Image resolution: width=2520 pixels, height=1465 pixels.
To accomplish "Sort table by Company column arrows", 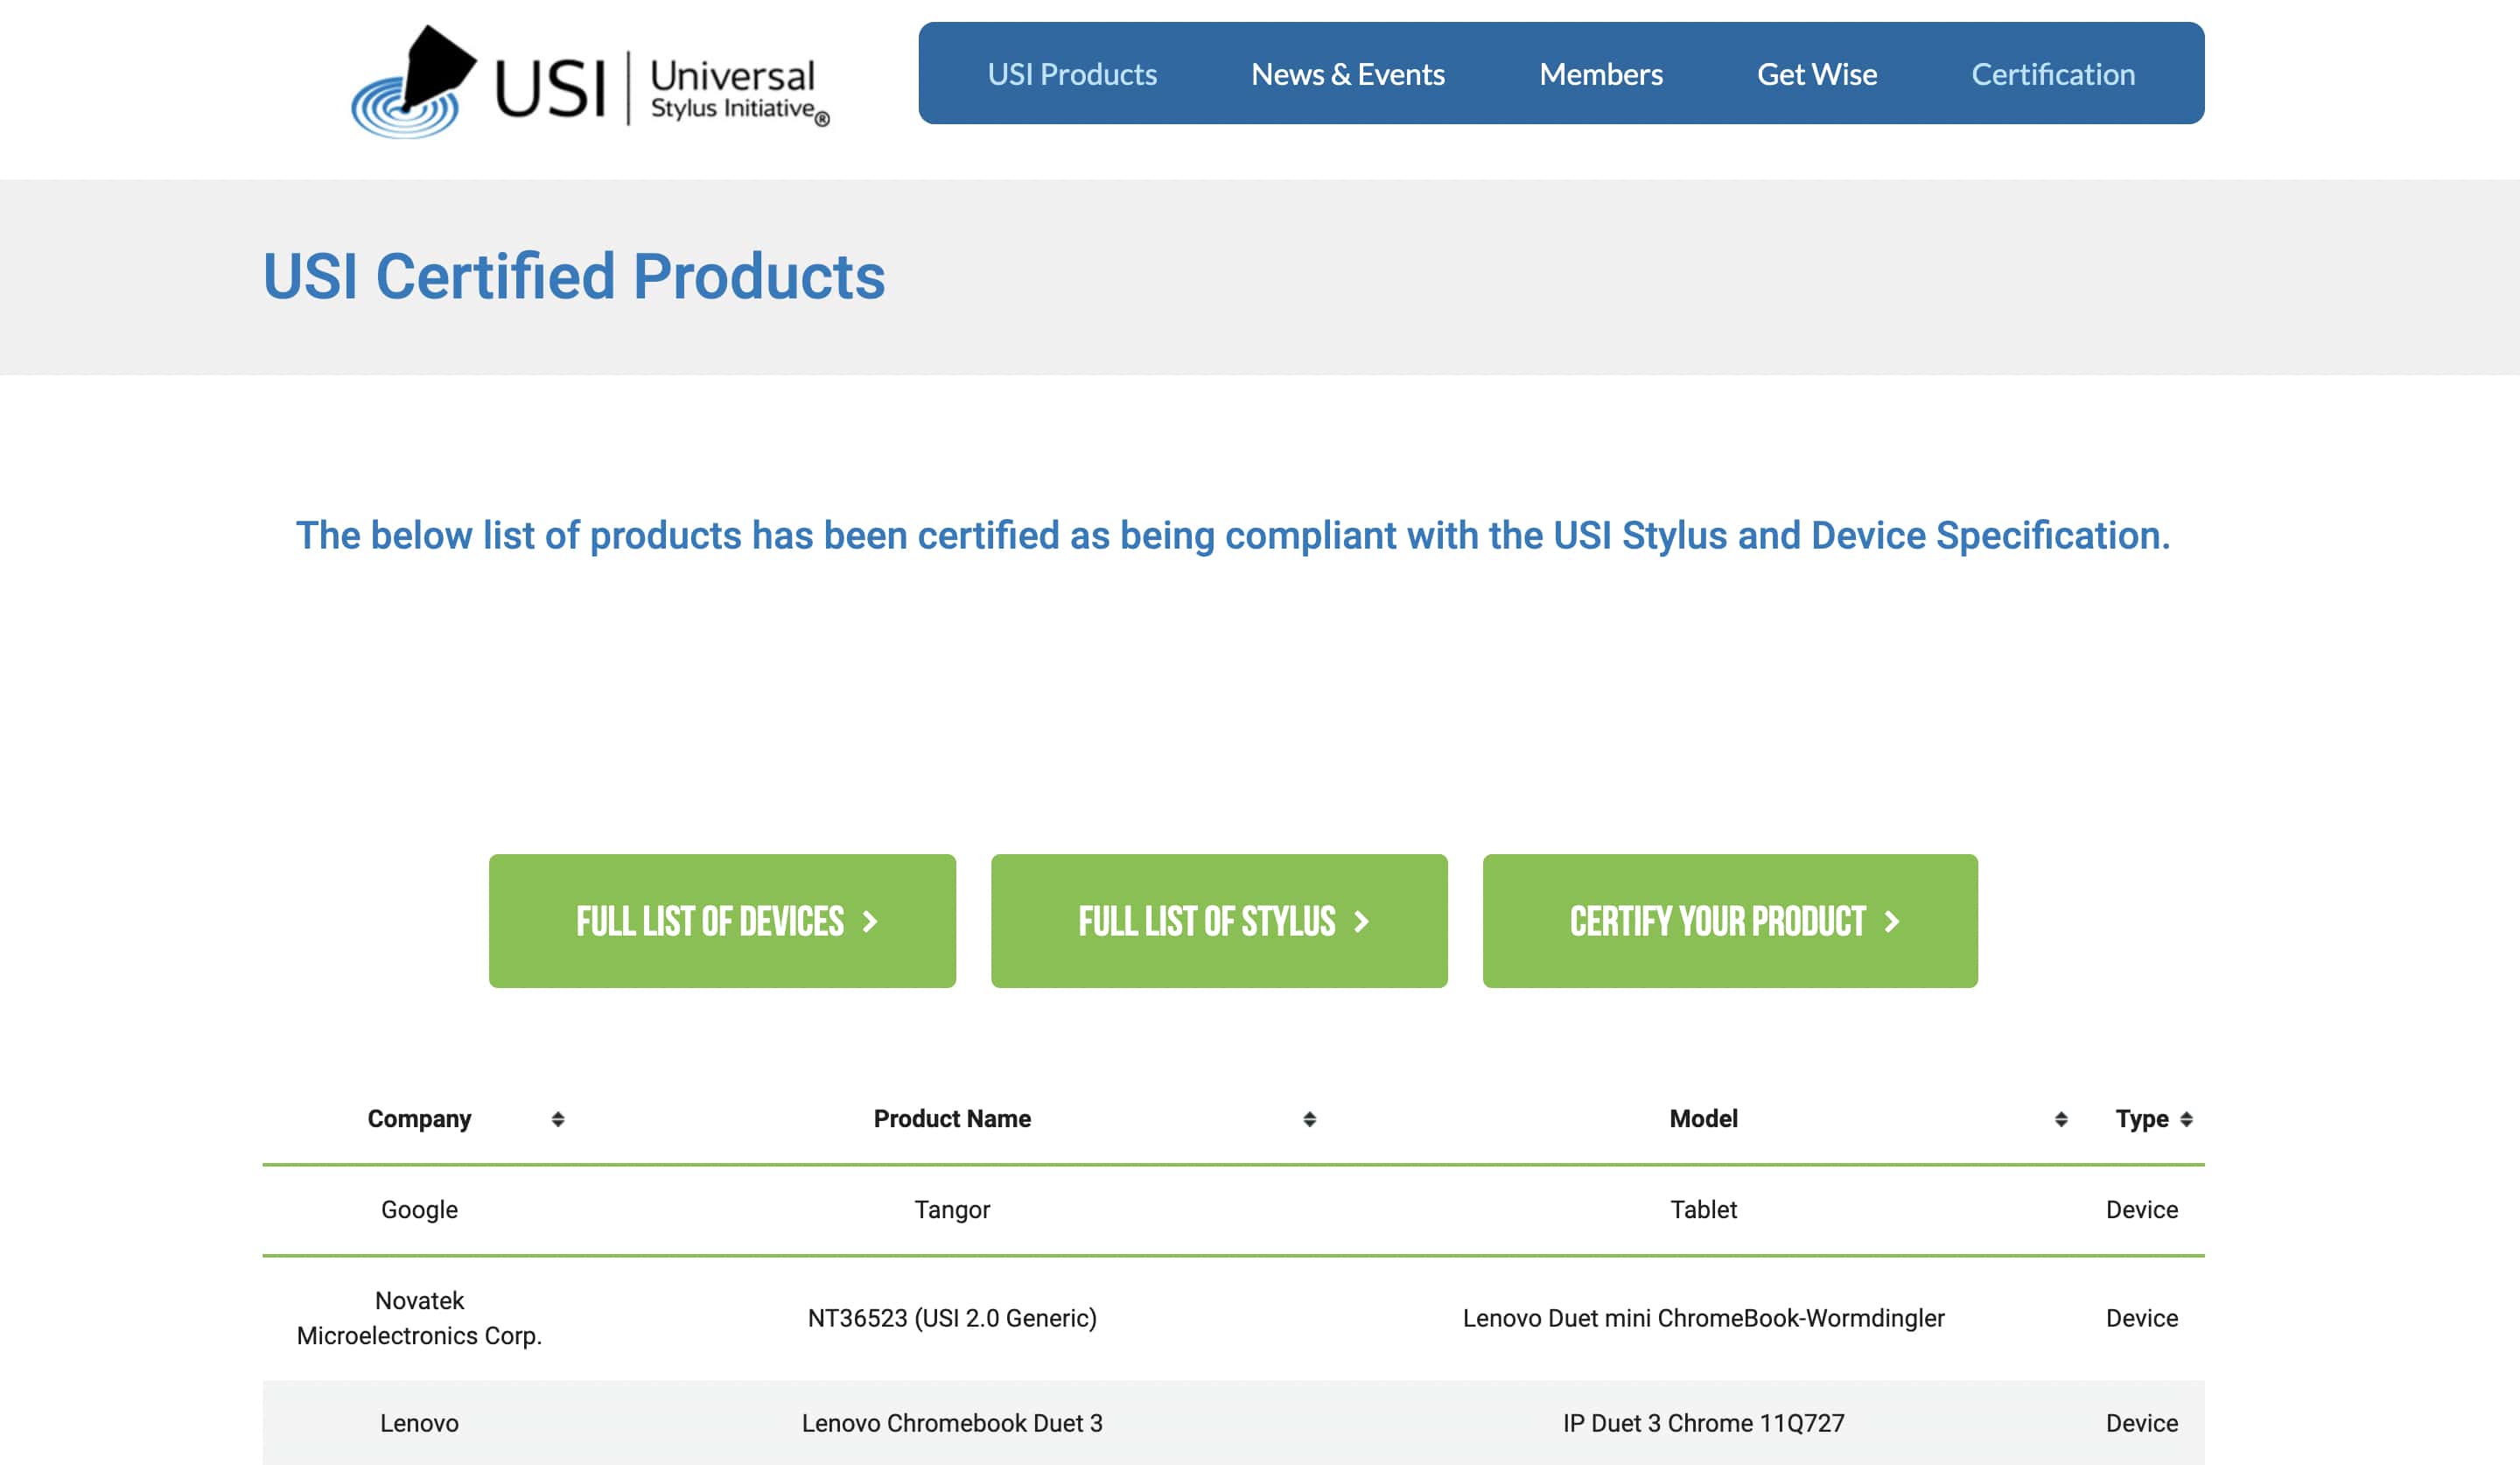I will click(x=558, y=1119).
